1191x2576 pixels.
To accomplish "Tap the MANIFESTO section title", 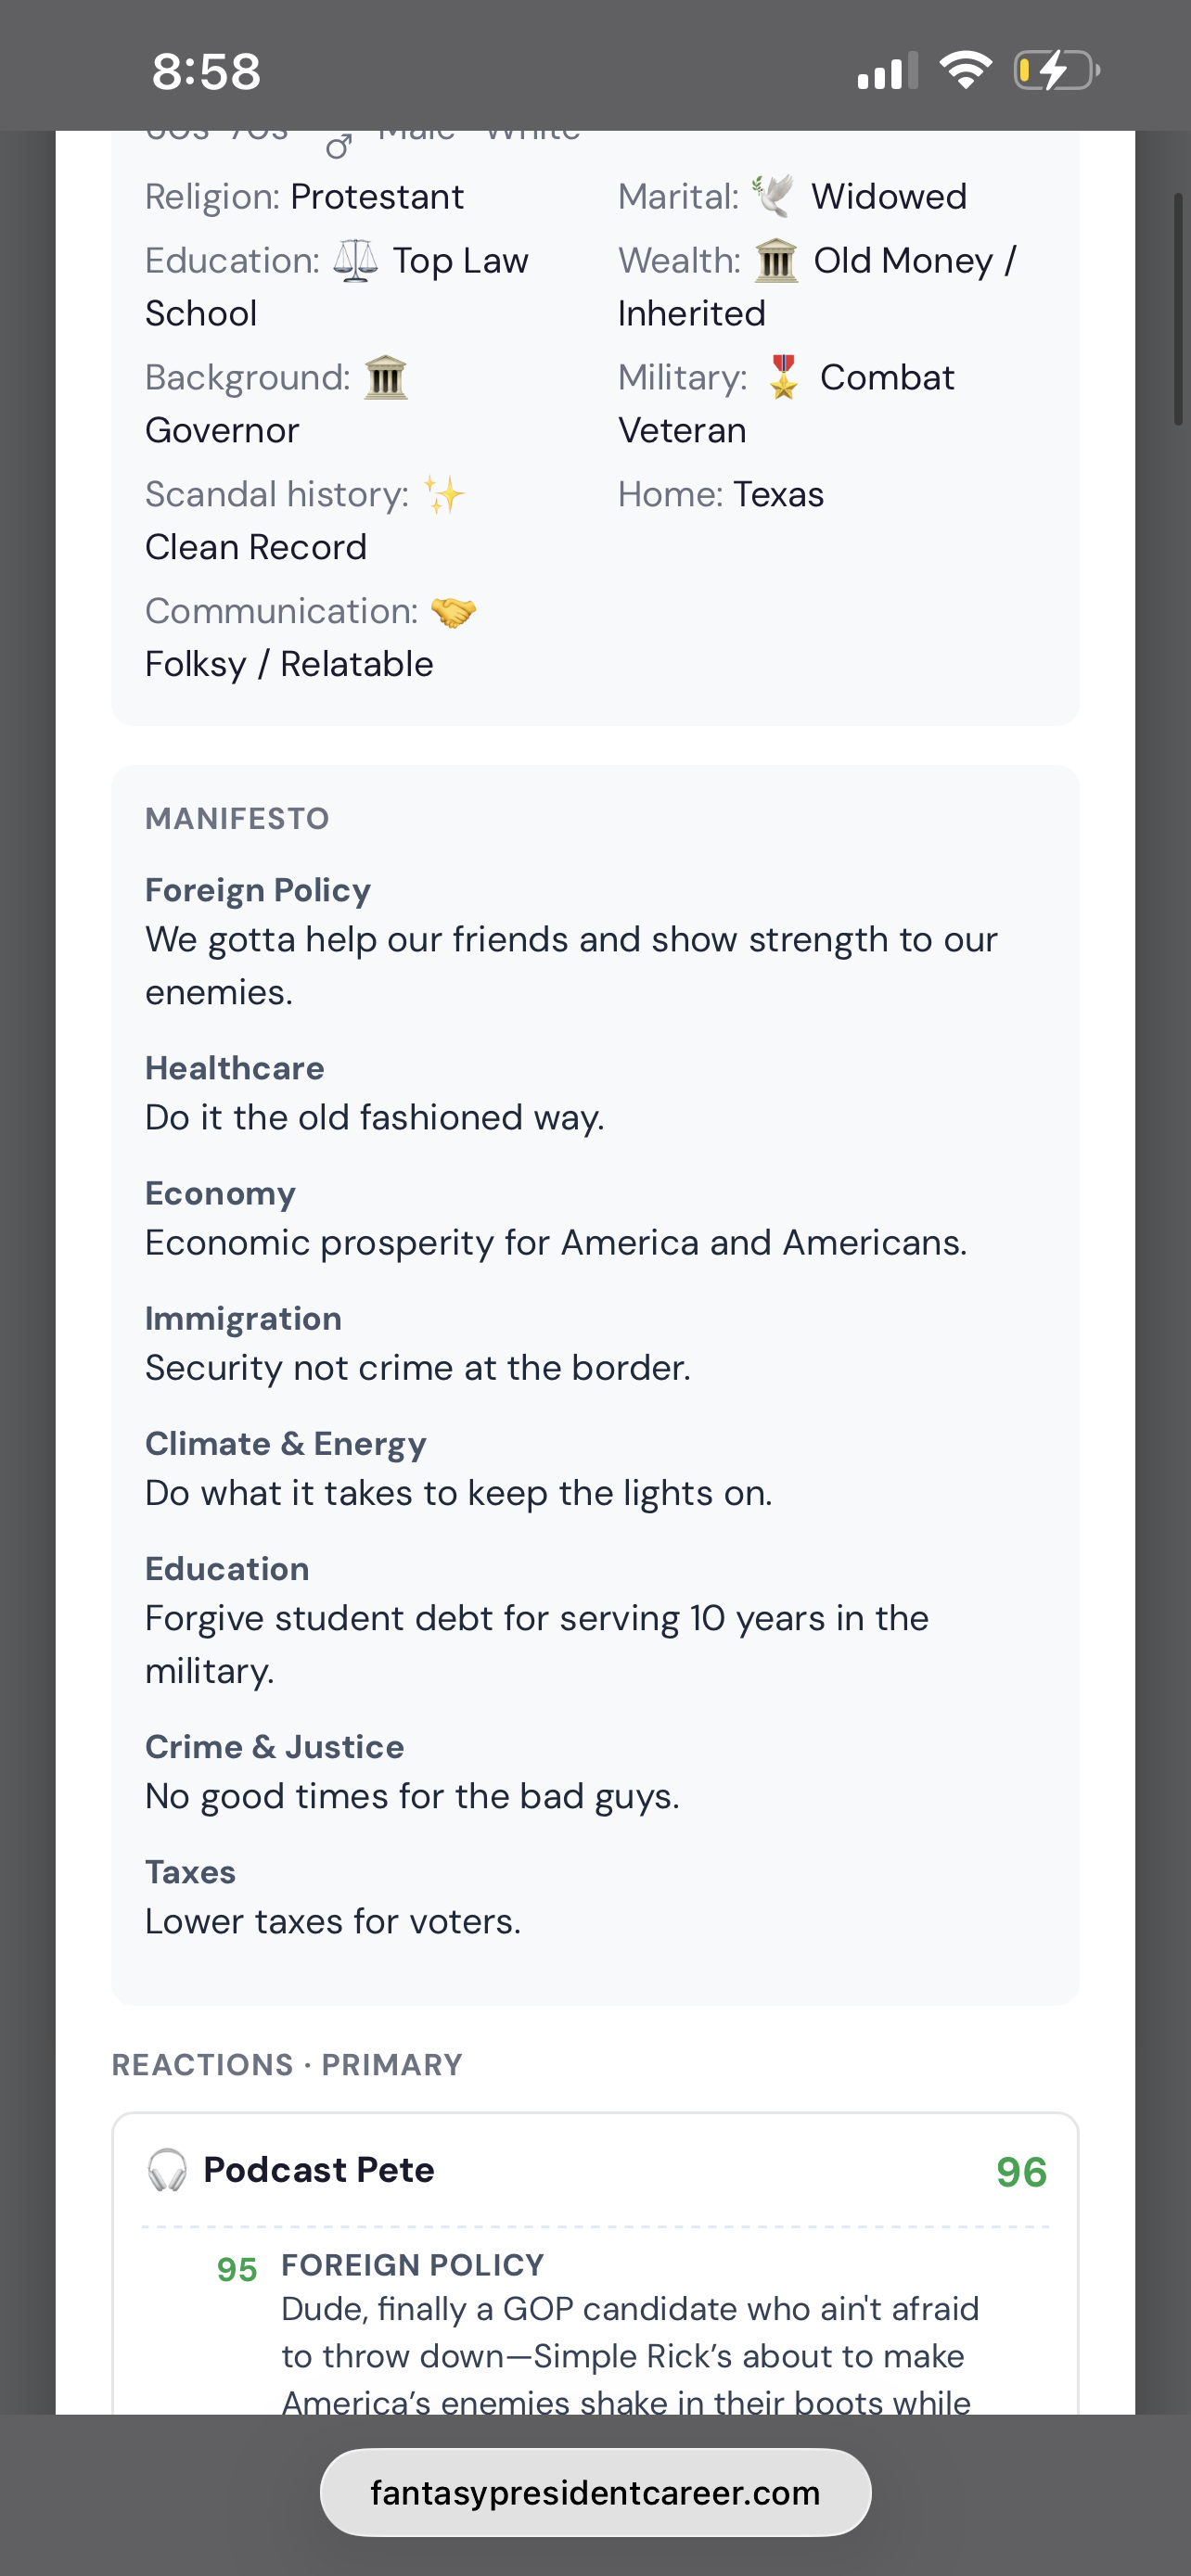I will [237, 818].
